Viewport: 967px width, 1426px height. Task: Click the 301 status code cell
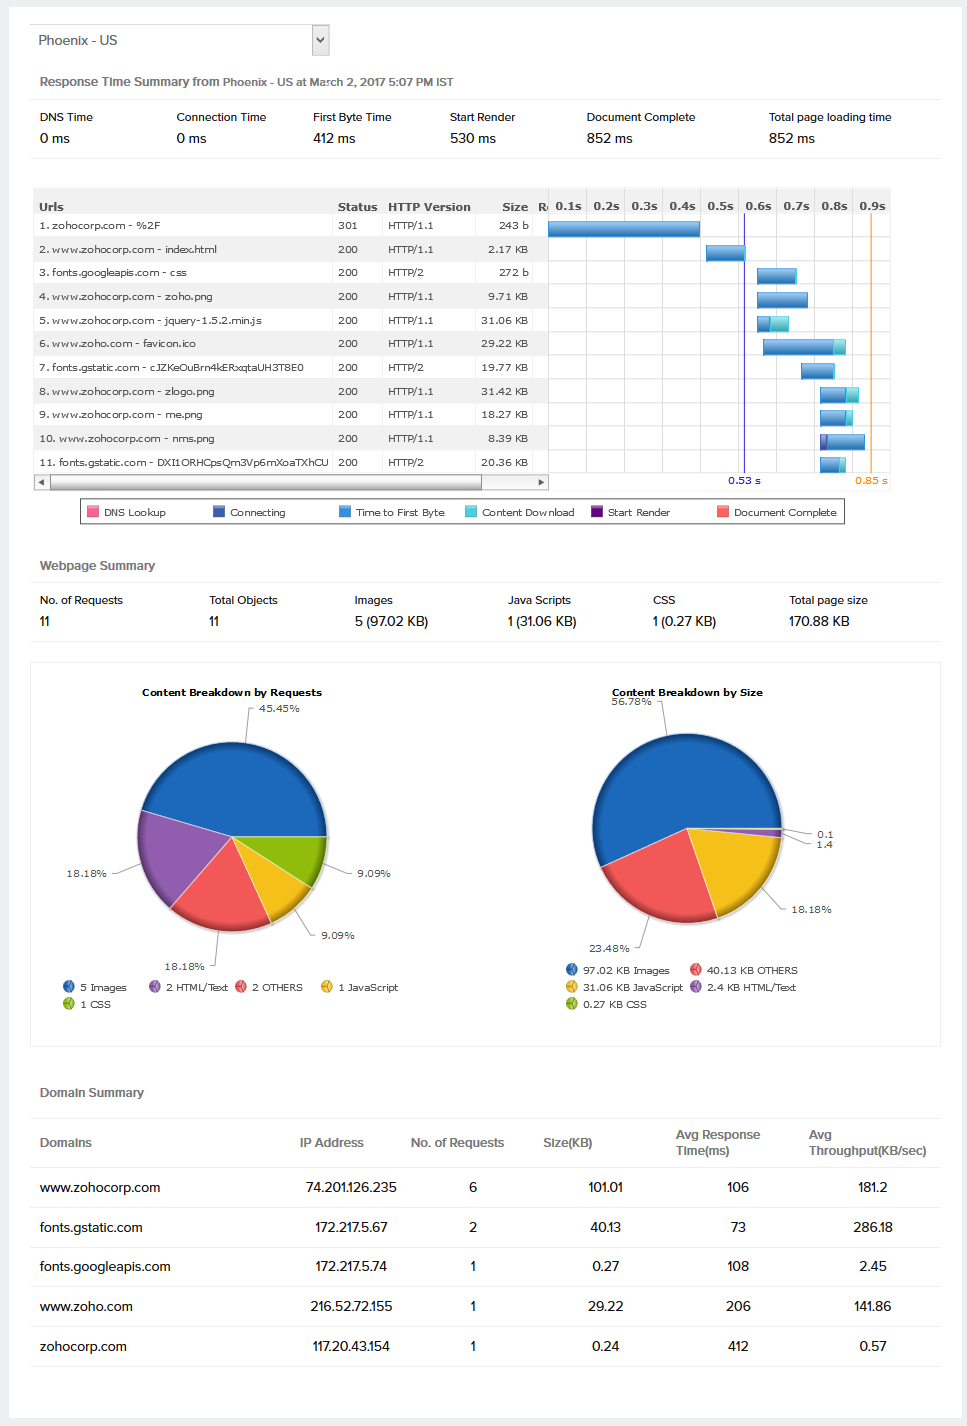point(348,226)
